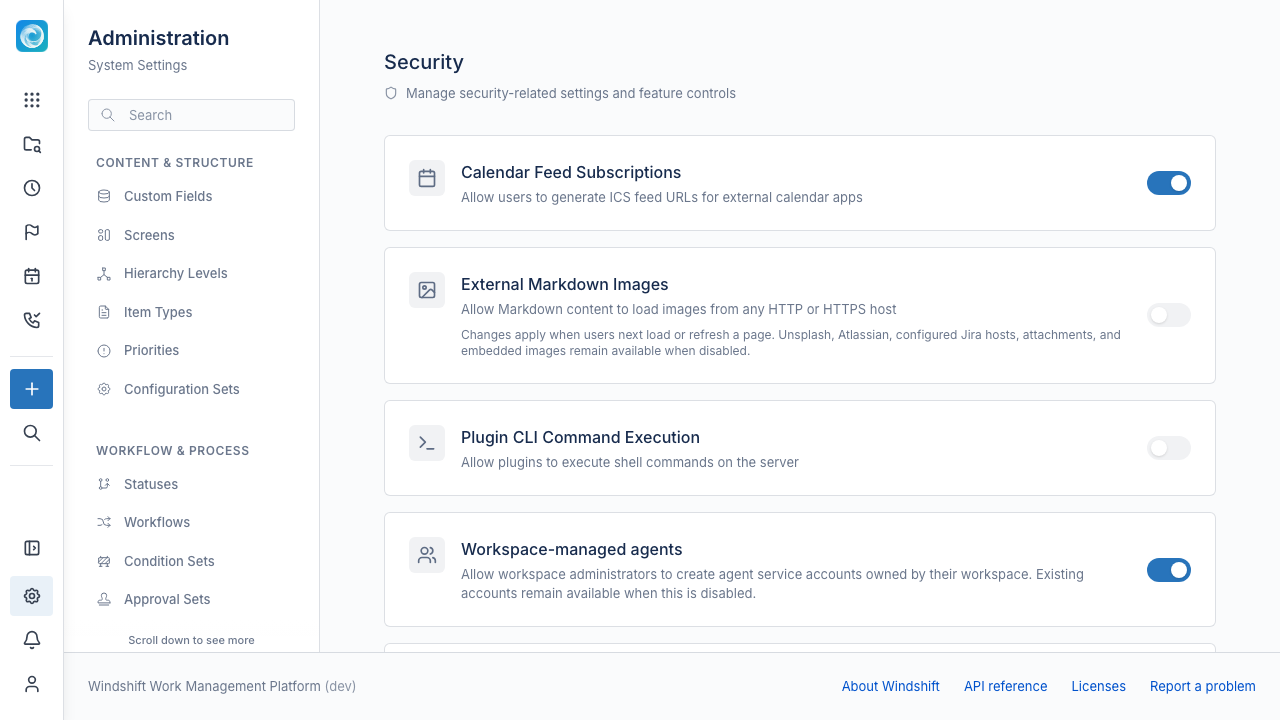Viewport: 1280px width, 720px height.
Task: Click the Hierarchy Levels tree icon
Action: click(x=104, y=274)
